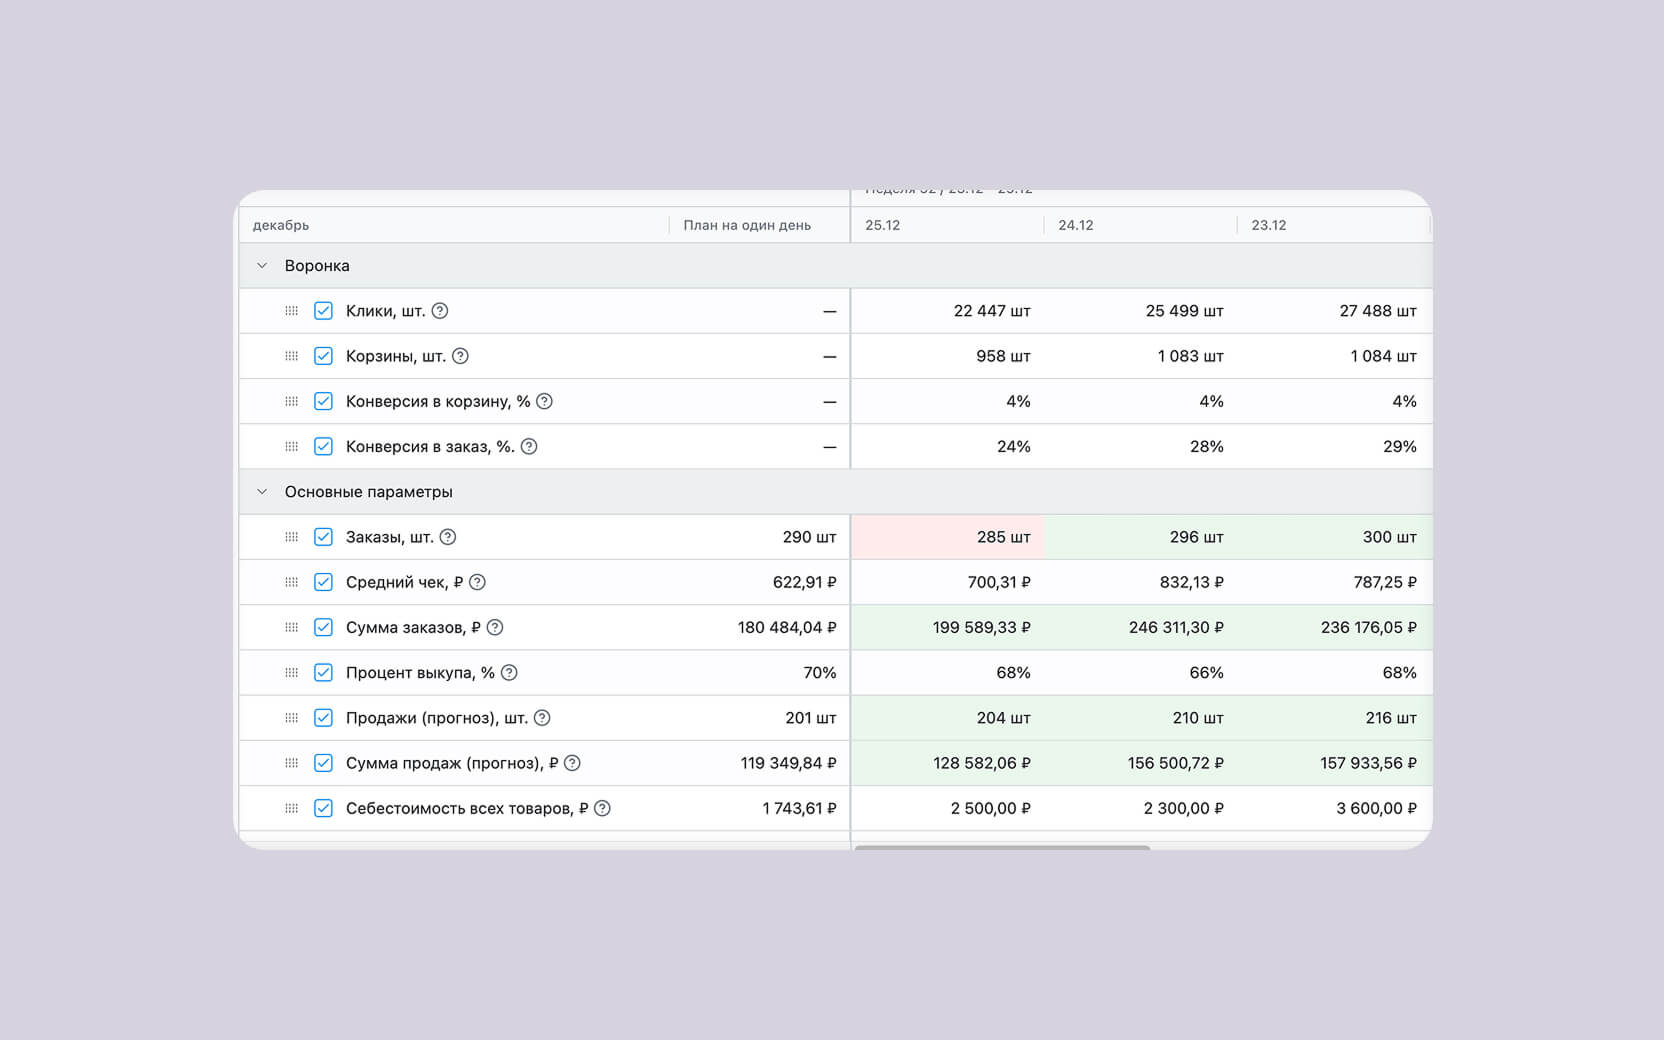Click drag handle of Сумма заказов row
1664x1040 pixels.
(291, 628)
